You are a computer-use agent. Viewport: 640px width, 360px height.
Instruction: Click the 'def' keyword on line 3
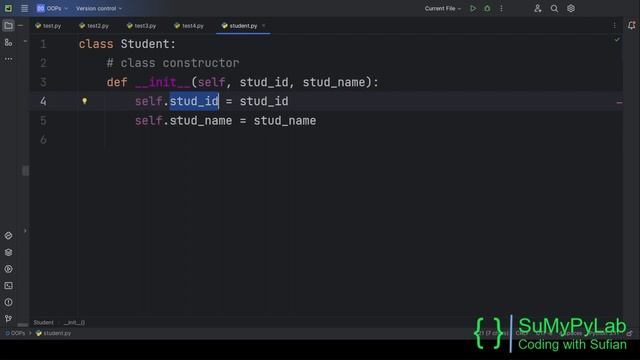(x=117, y=82)
